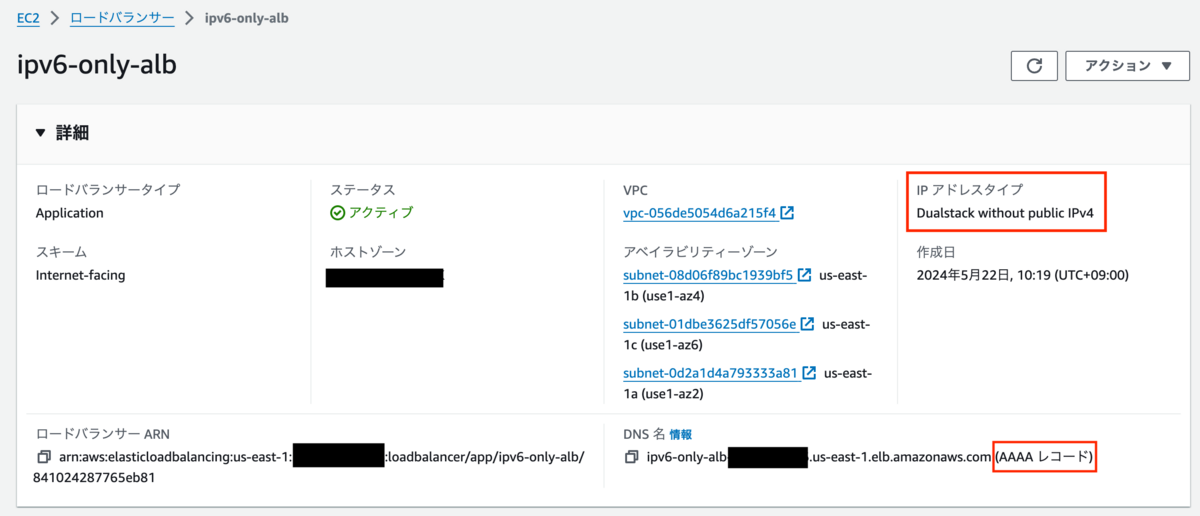
Task: Click the refresh icon button
Action: (1035, 66)
